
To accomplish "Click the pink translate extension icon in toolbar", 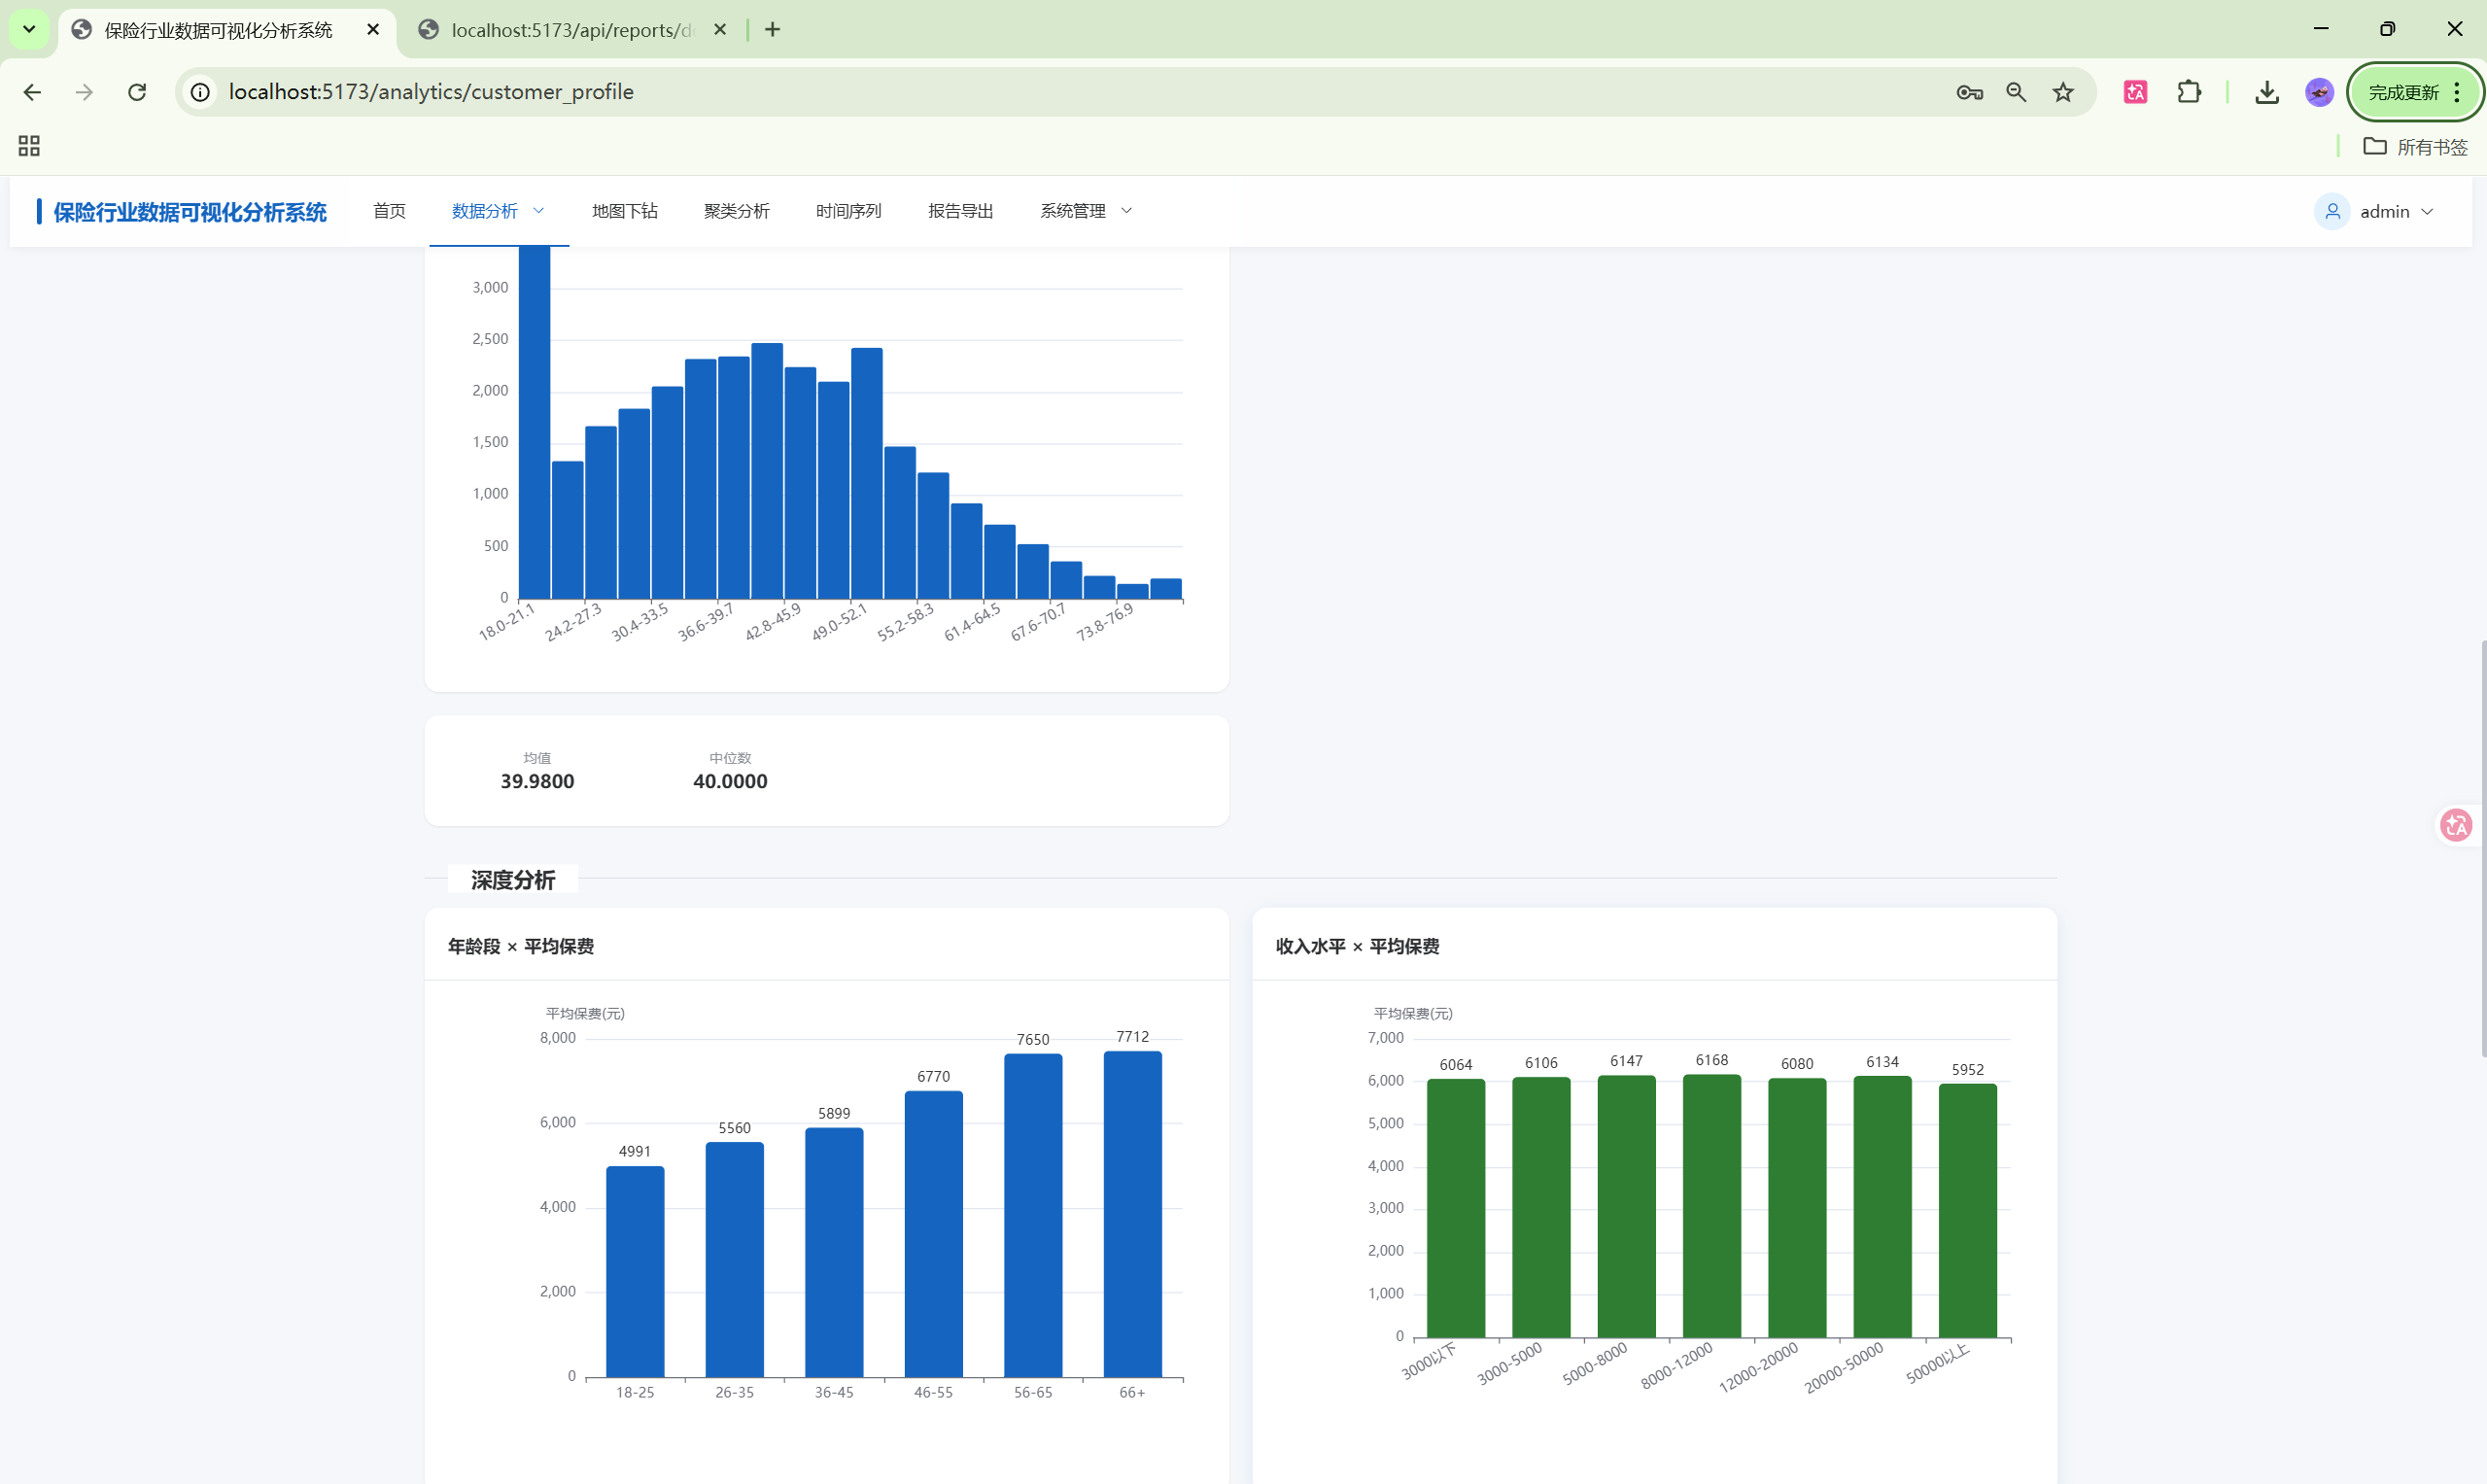I will (2135, 92).
